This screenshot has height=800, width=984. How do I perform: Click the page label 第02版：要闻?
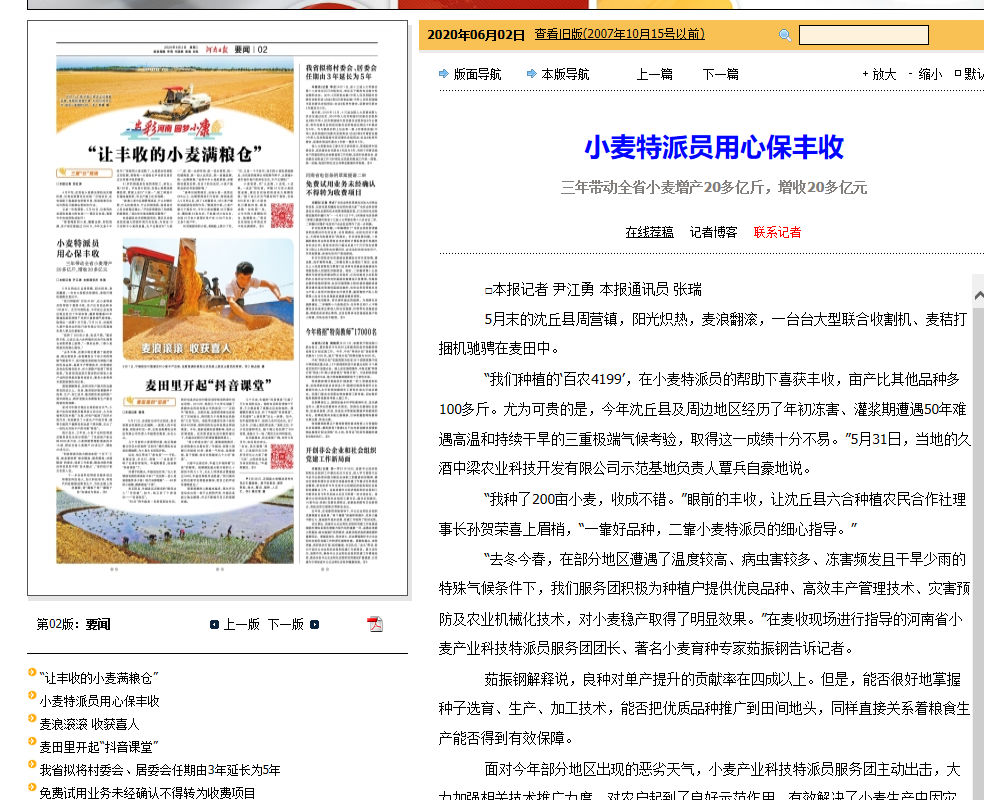pyautogui.click(x=73, y=624)
